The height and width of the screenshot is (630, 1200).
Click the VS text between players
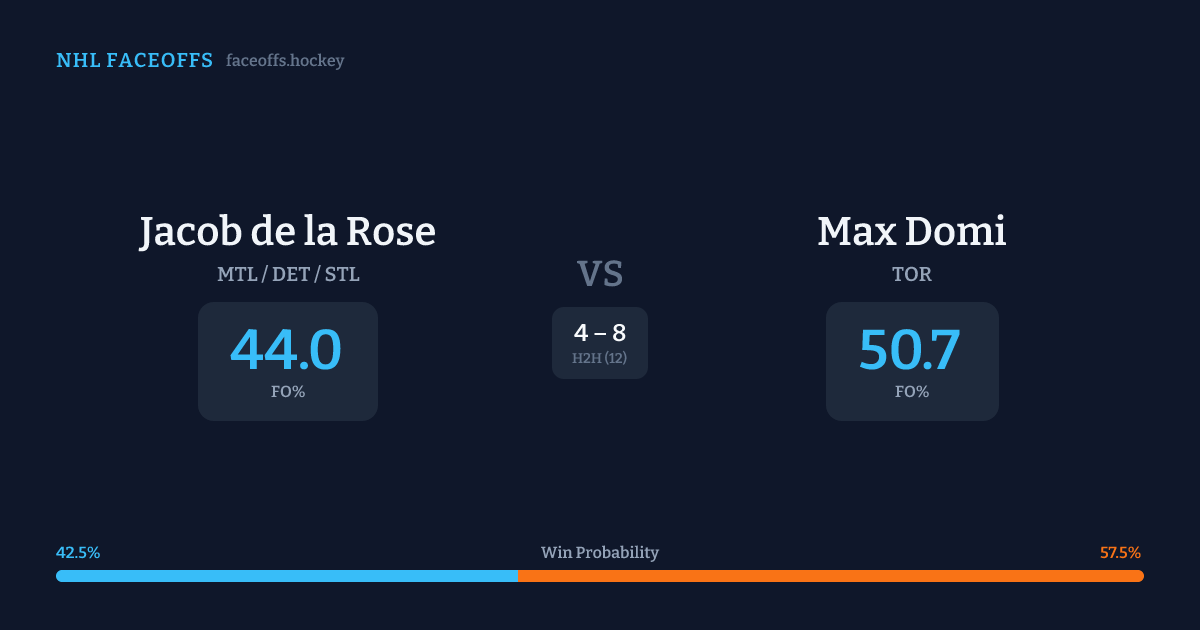(x=600, y=273)
